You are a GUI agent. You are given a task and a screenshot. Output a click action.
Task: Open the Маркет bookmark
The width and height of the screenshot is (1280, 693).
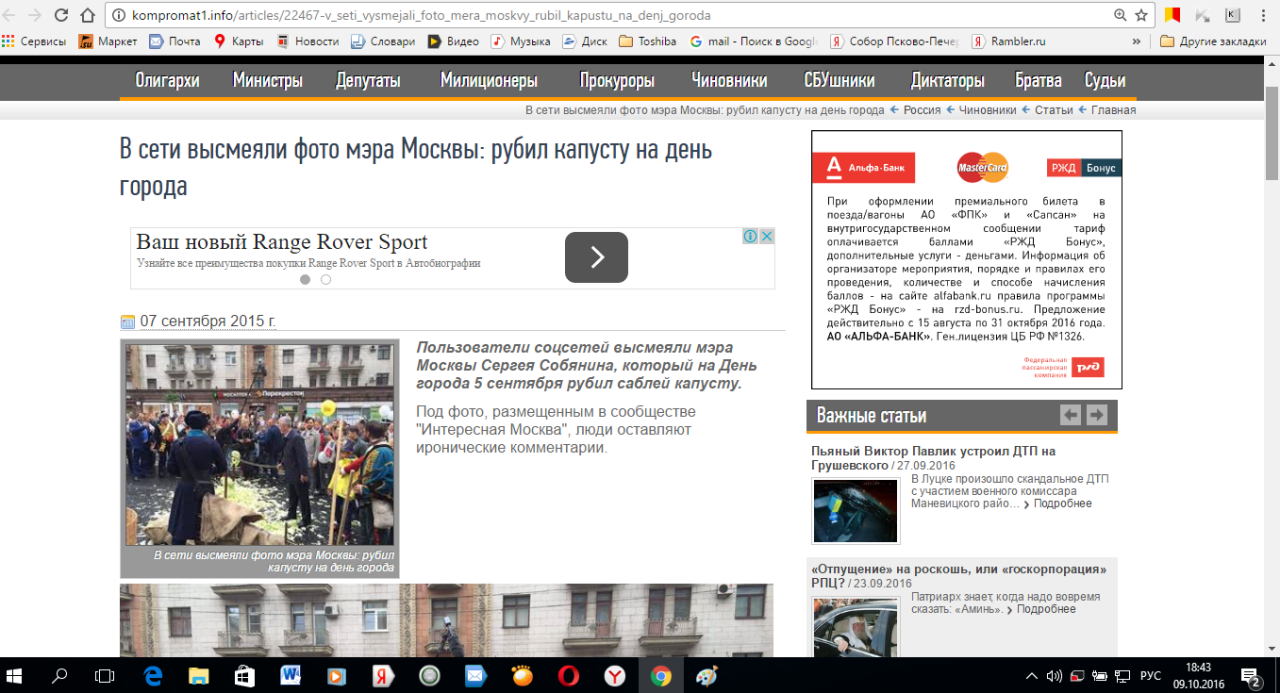(108, 41)
